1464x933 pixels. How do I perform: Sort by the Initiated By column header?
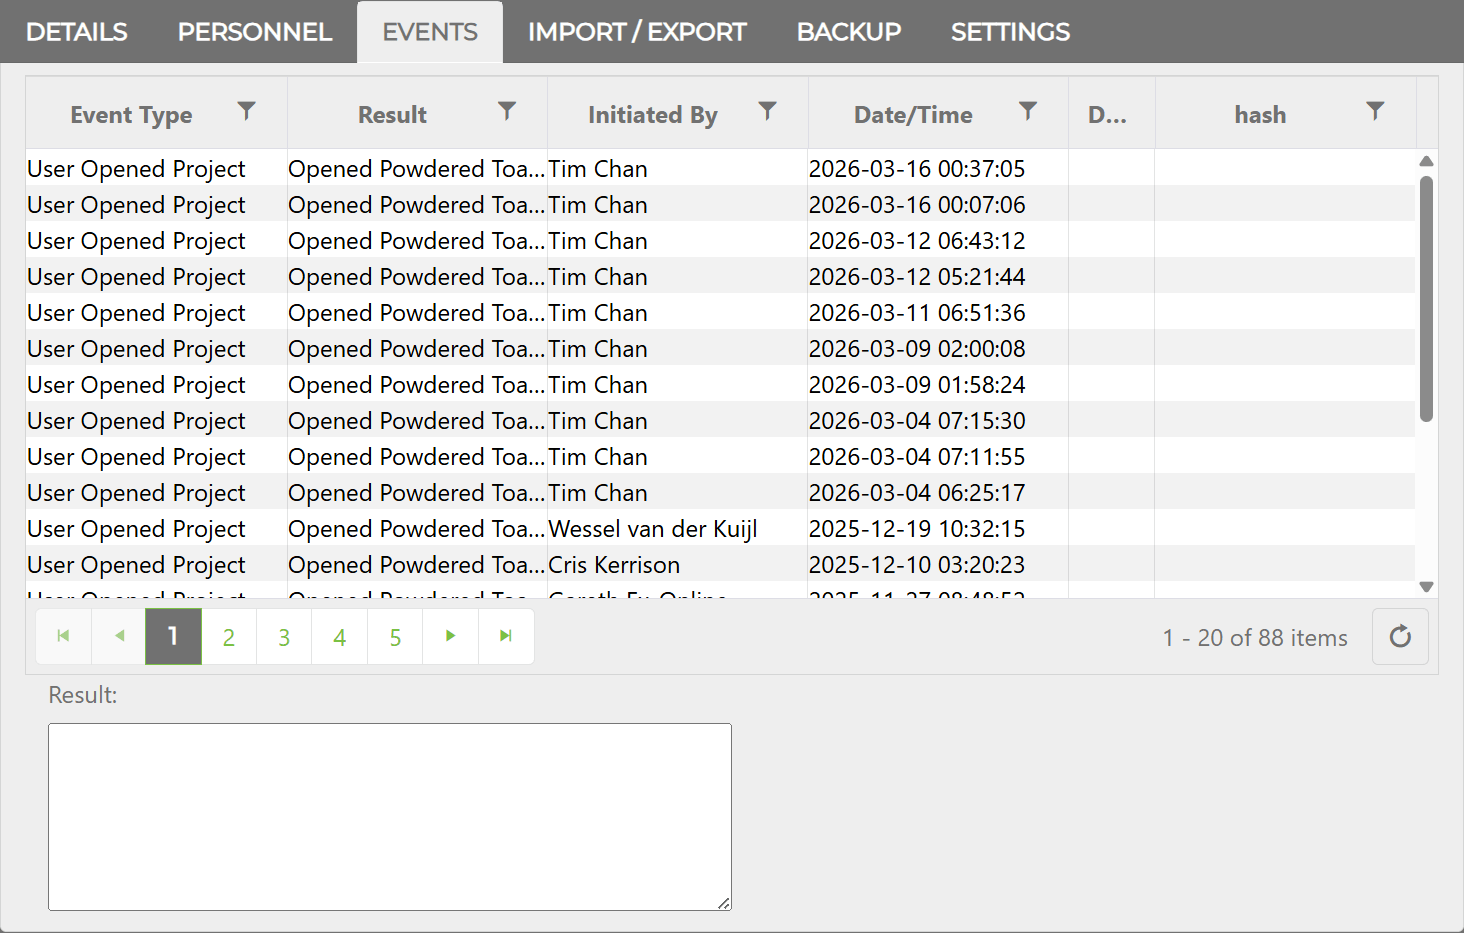coord(652,115)
